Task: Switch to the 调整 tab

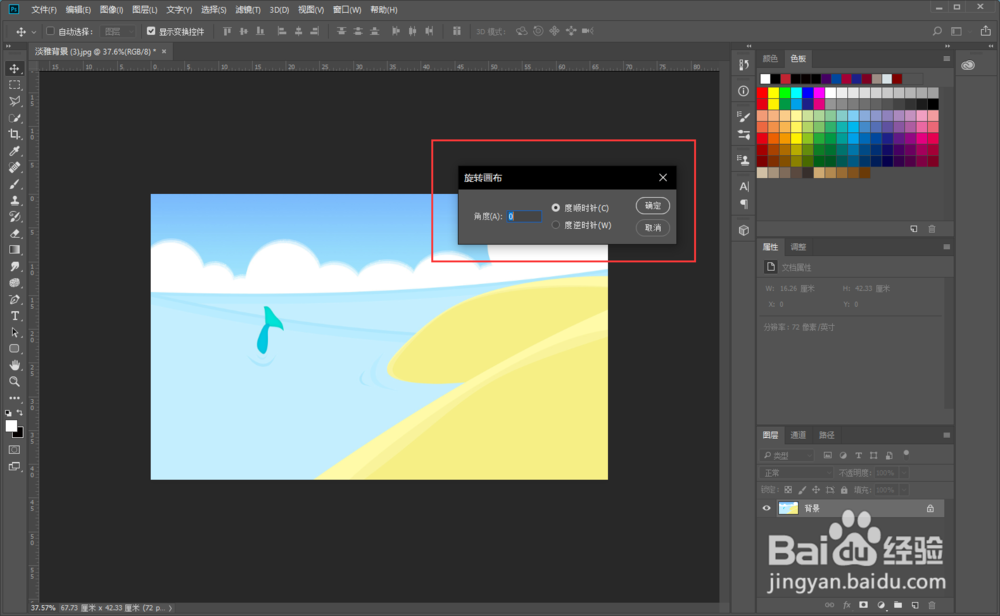Action: tap(798, 247)
